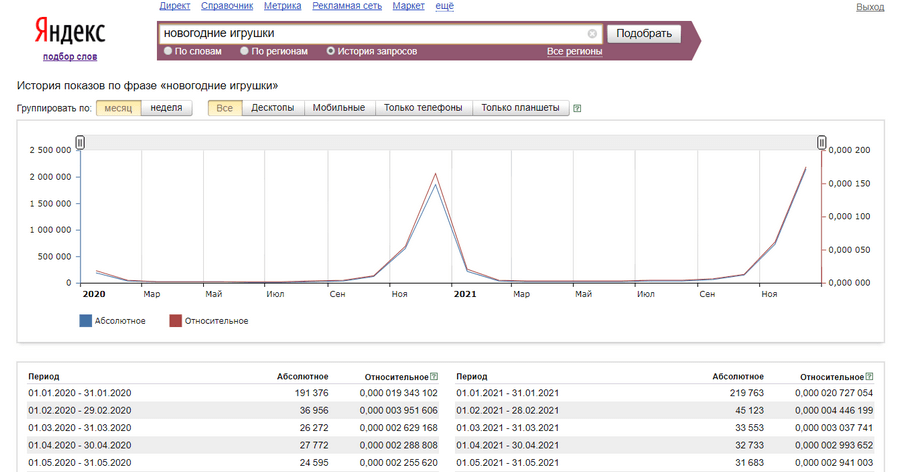Open the Метрика link
This screenshot has width=900, height=472.
(x=281, y=7)
